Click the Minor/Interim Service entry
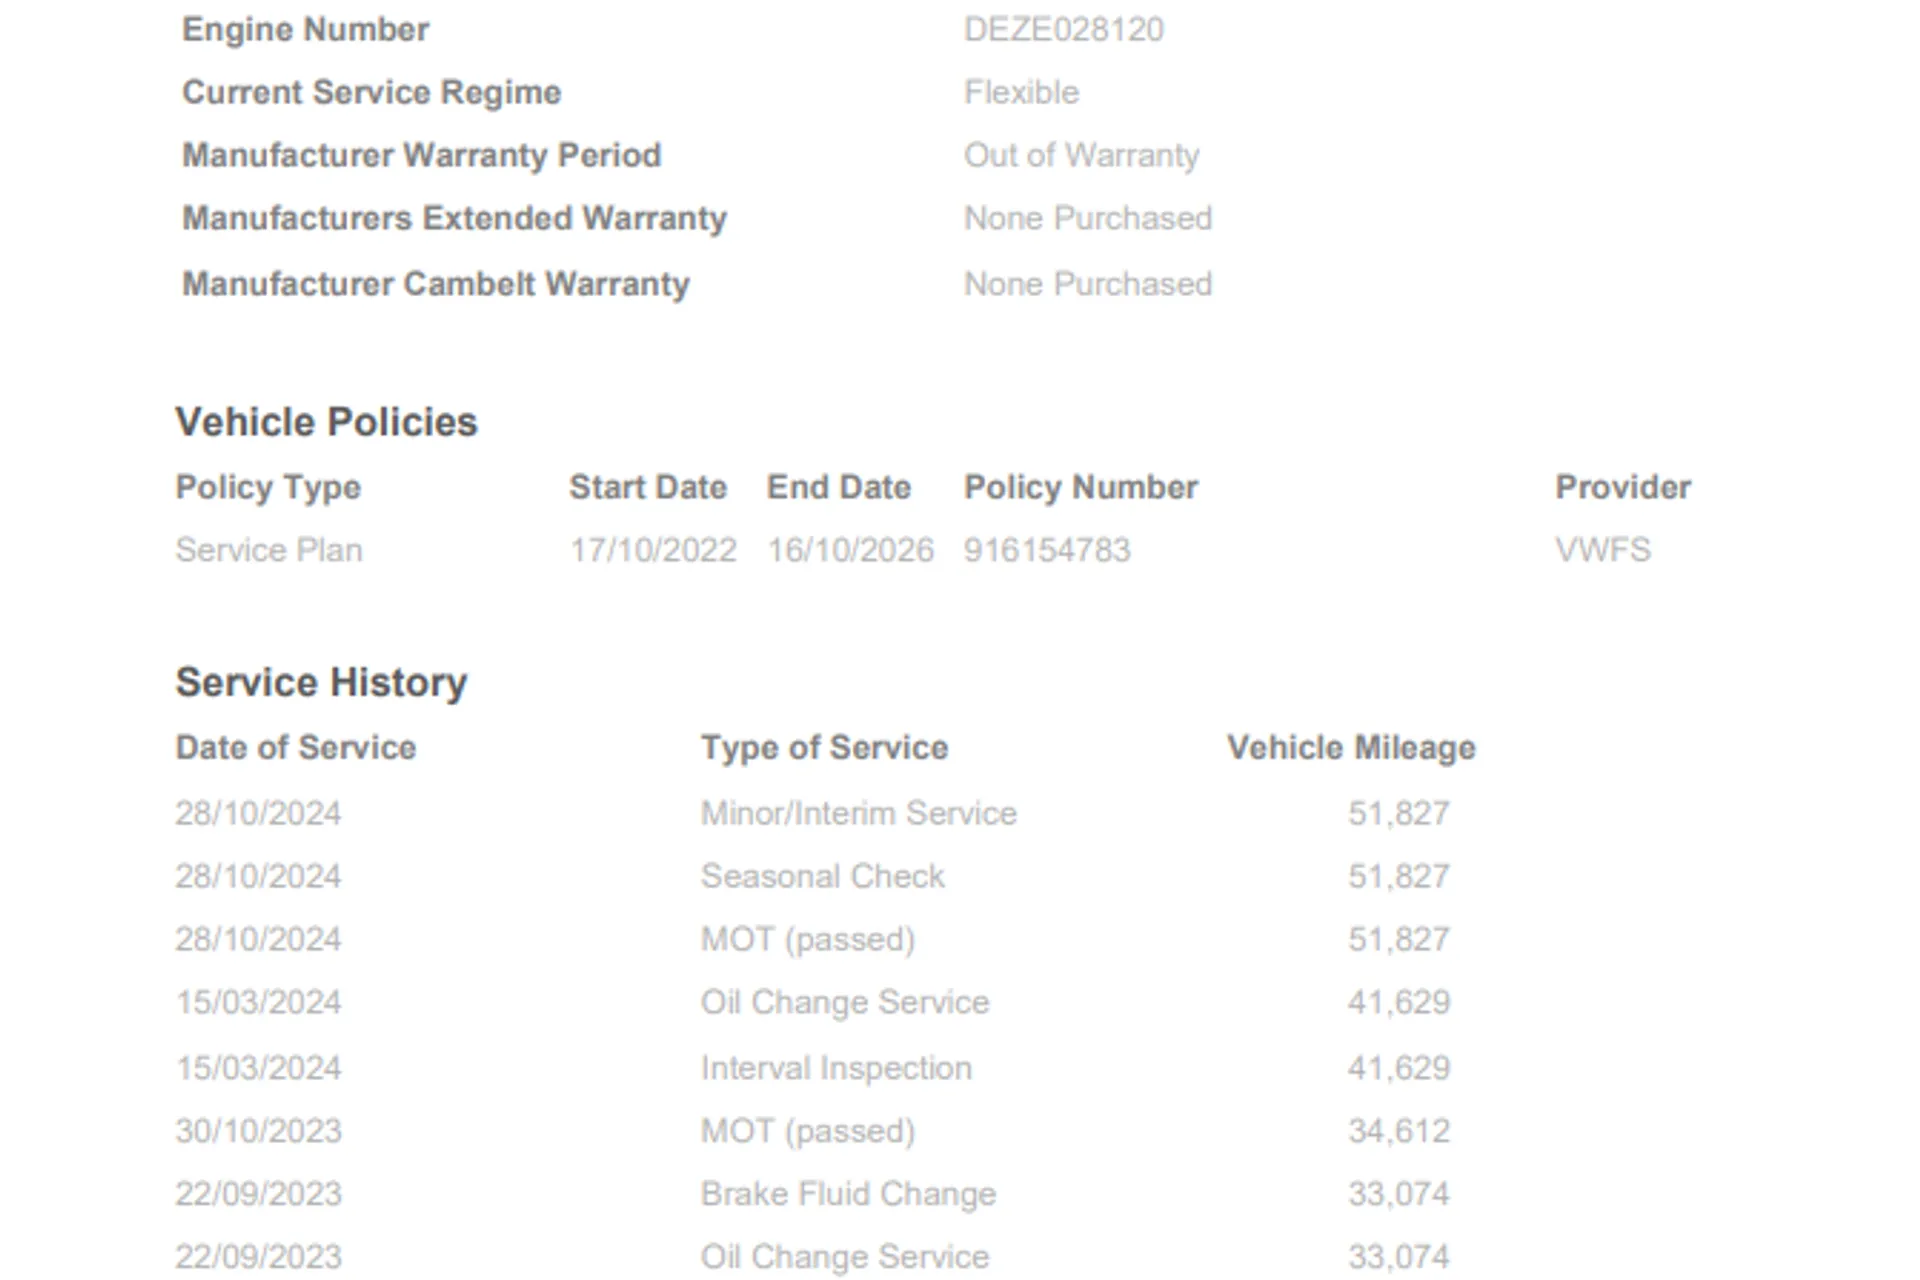Image resolution: width=1920 pixels, height=1280 pixels. click(858, 813)
